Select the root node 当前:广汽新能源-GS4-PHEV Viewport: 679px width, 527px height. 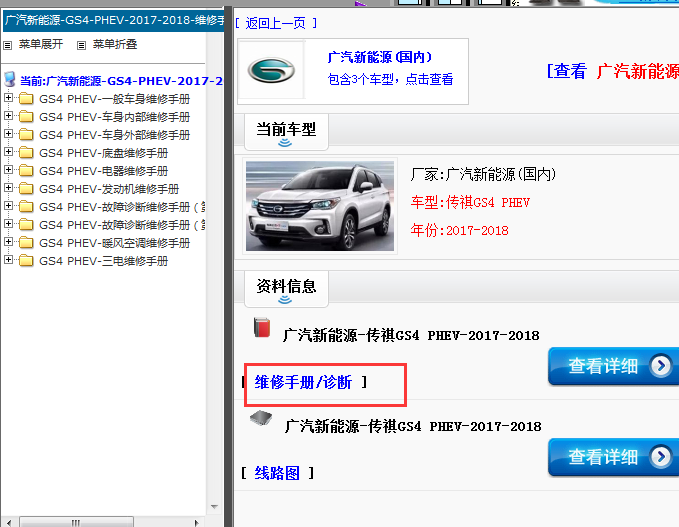pyautogui.click(x=121, y=81)
